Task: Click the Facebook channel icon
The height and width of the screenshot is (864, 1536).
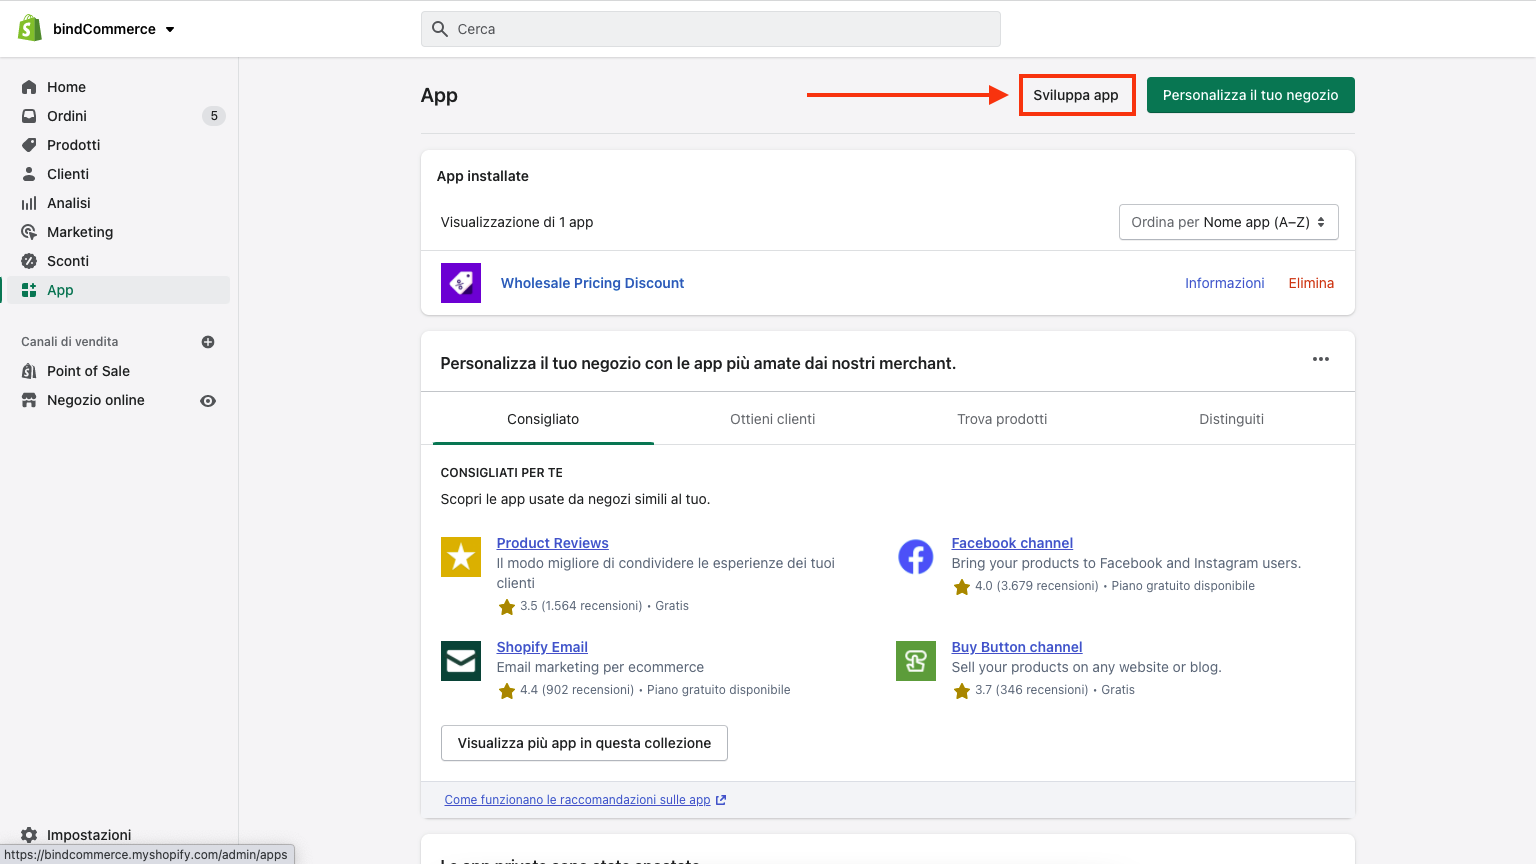Action: coord(915,557)
